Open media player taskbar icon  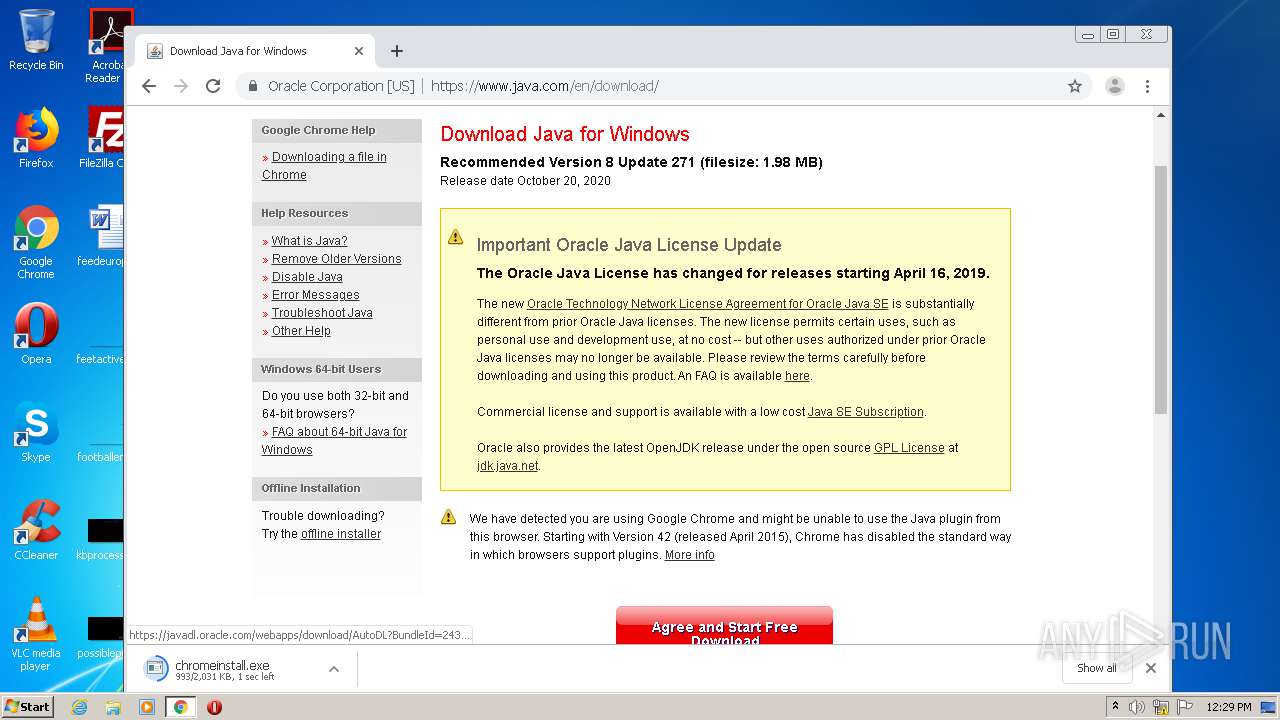147,707
